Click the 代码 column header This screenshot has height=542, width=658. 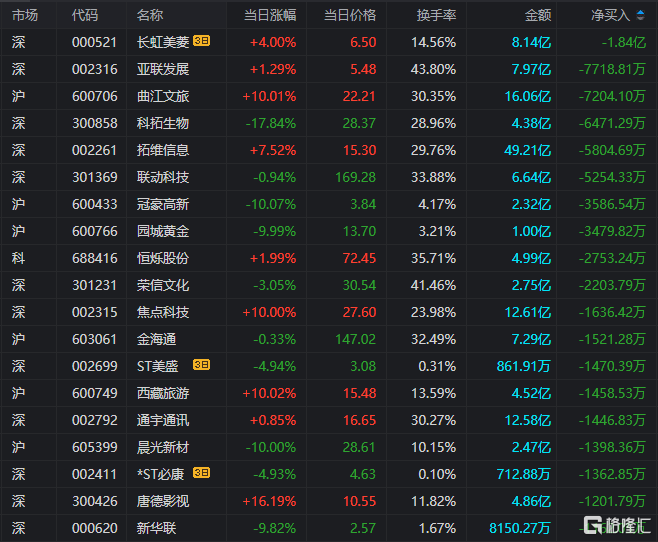(85, 16)
